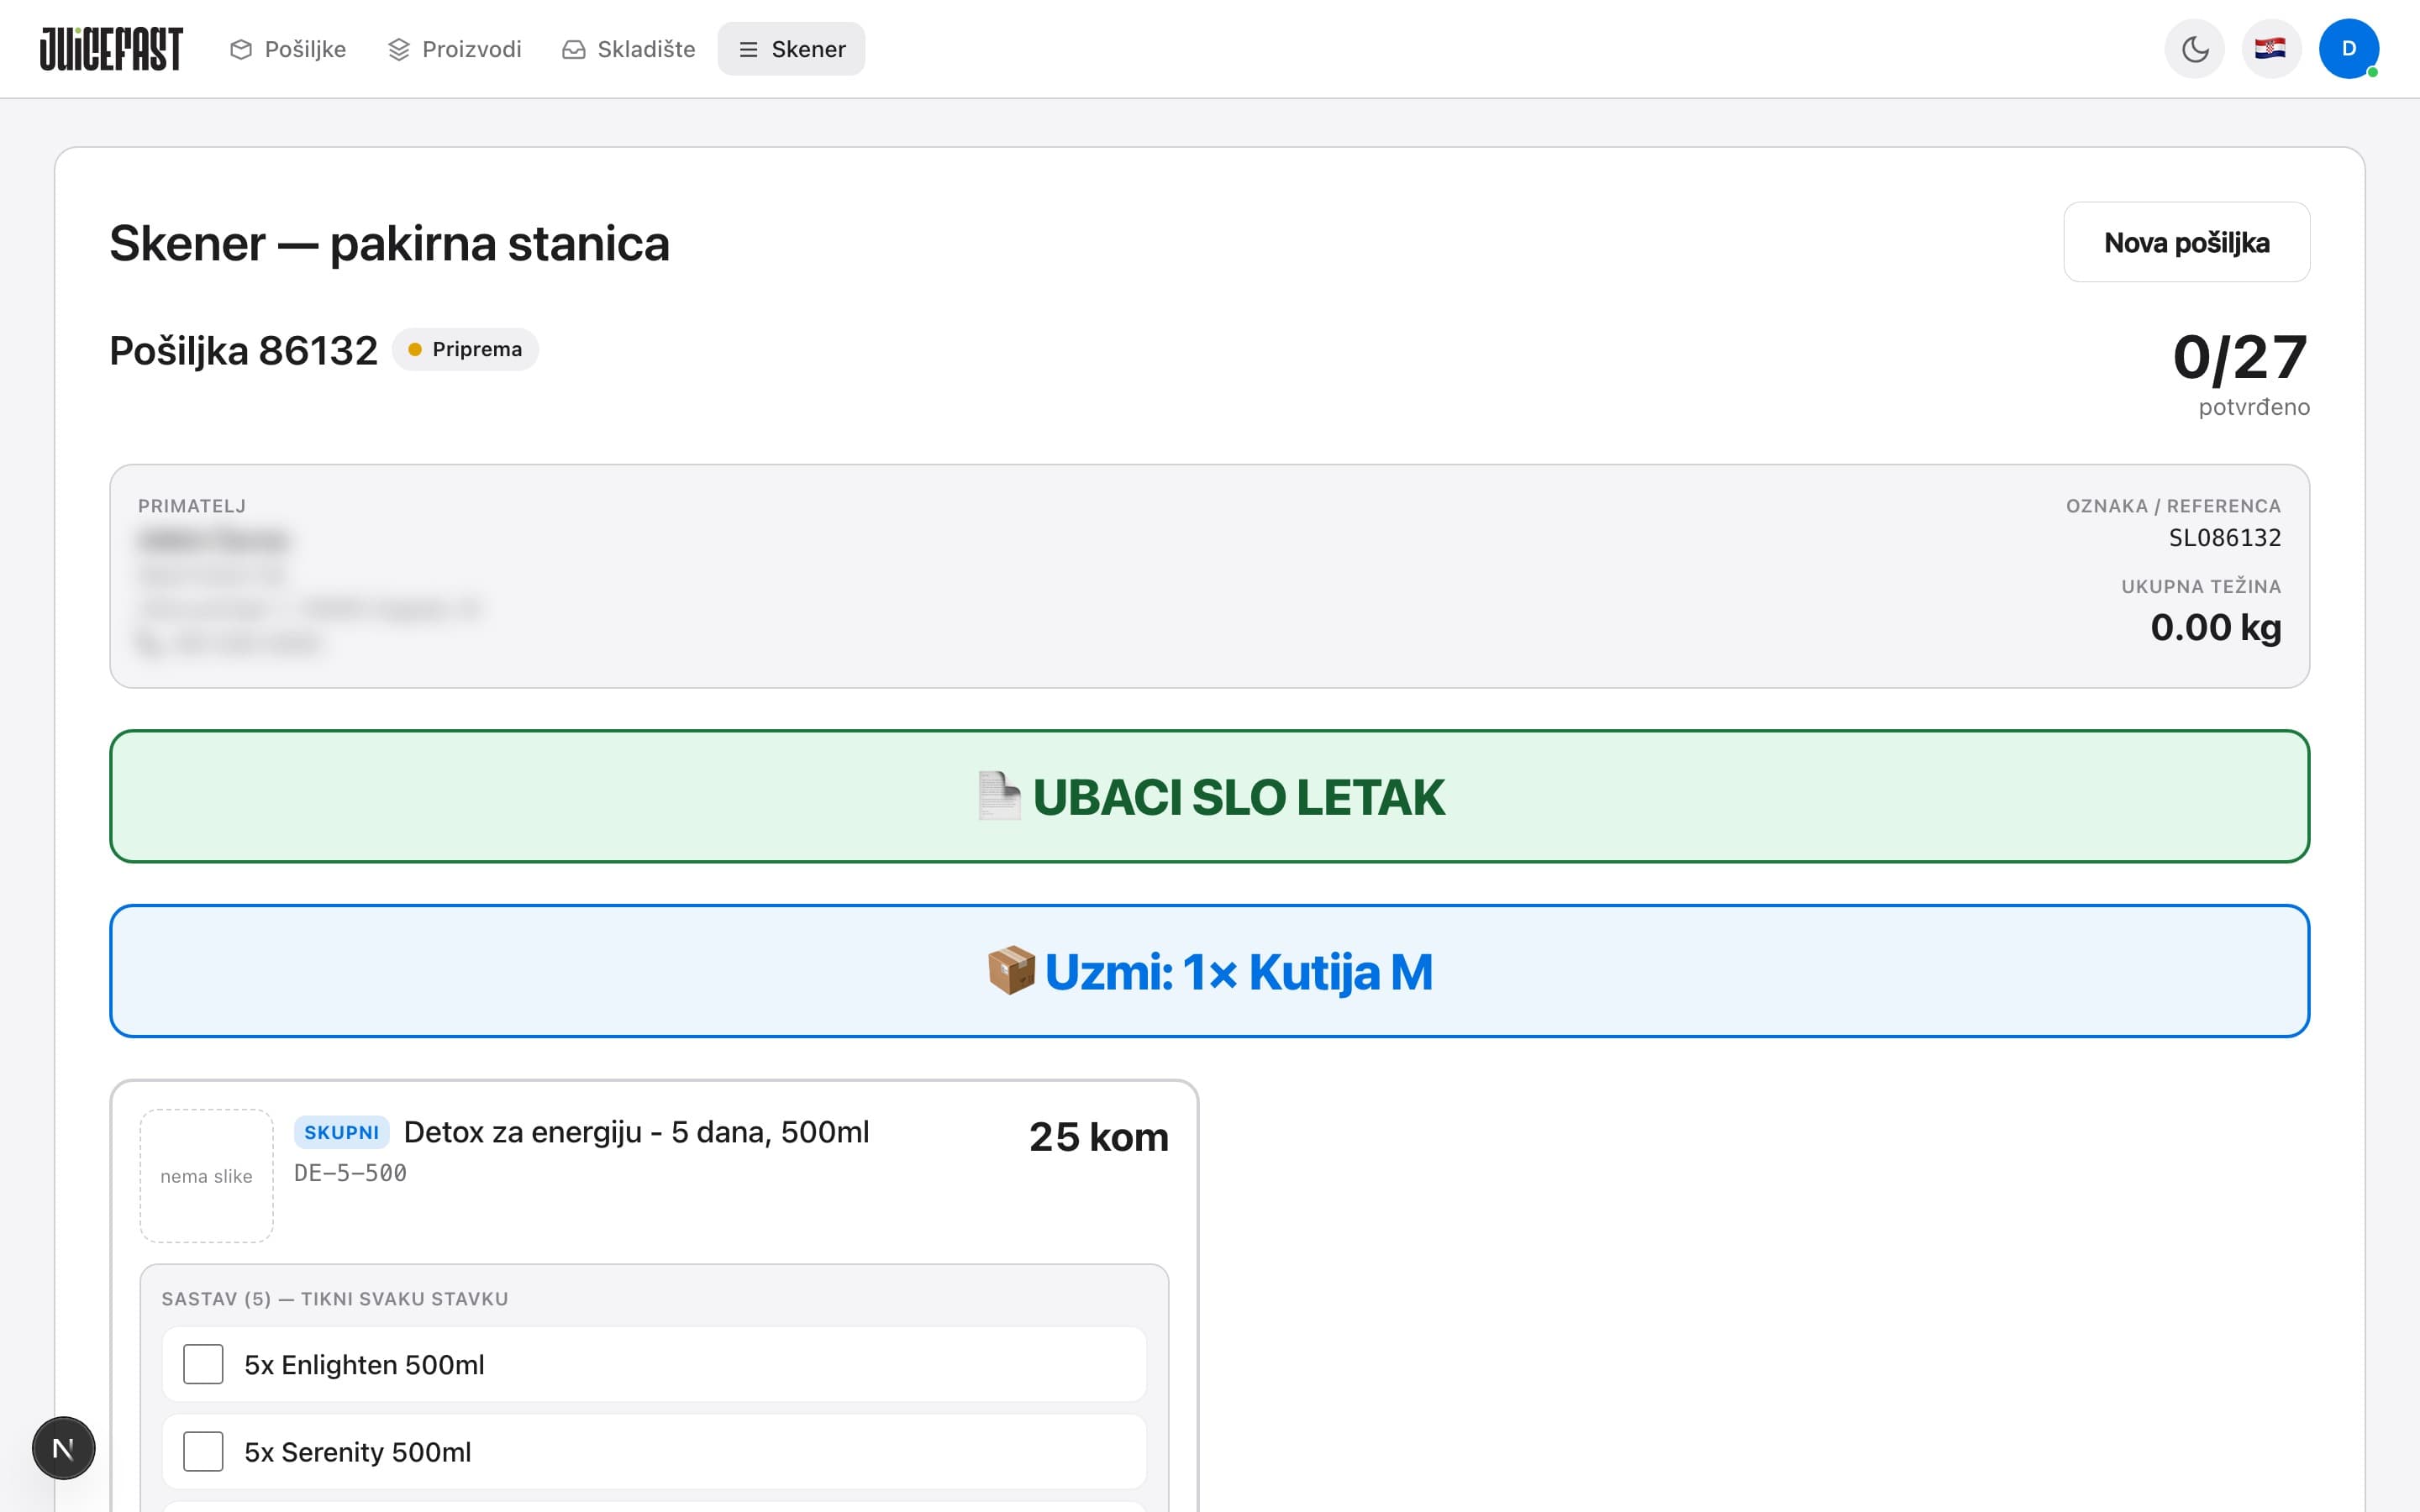Click the box icon beside Uzmi
The width and height of the screenshot is (2420, 1512).
click(x=1011, y=970)
